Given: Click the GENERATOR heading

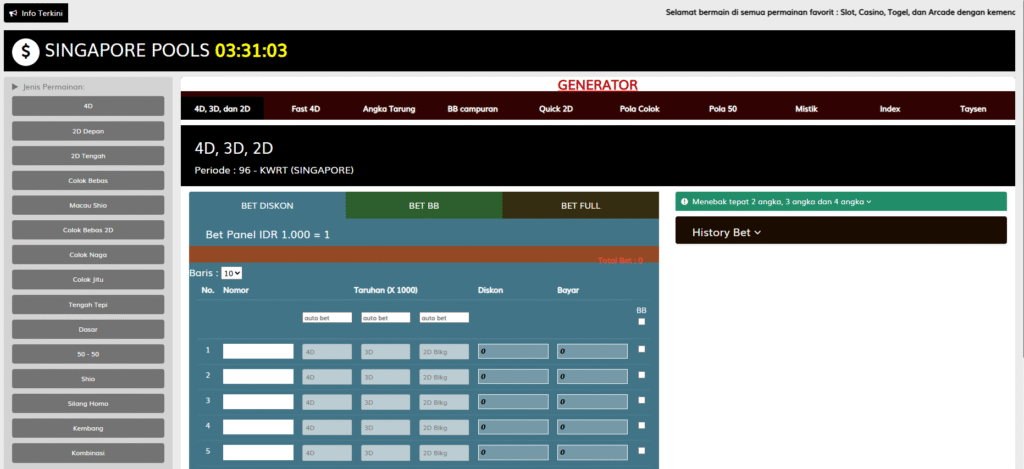Looking at the screenshot, I should point(598,85).
